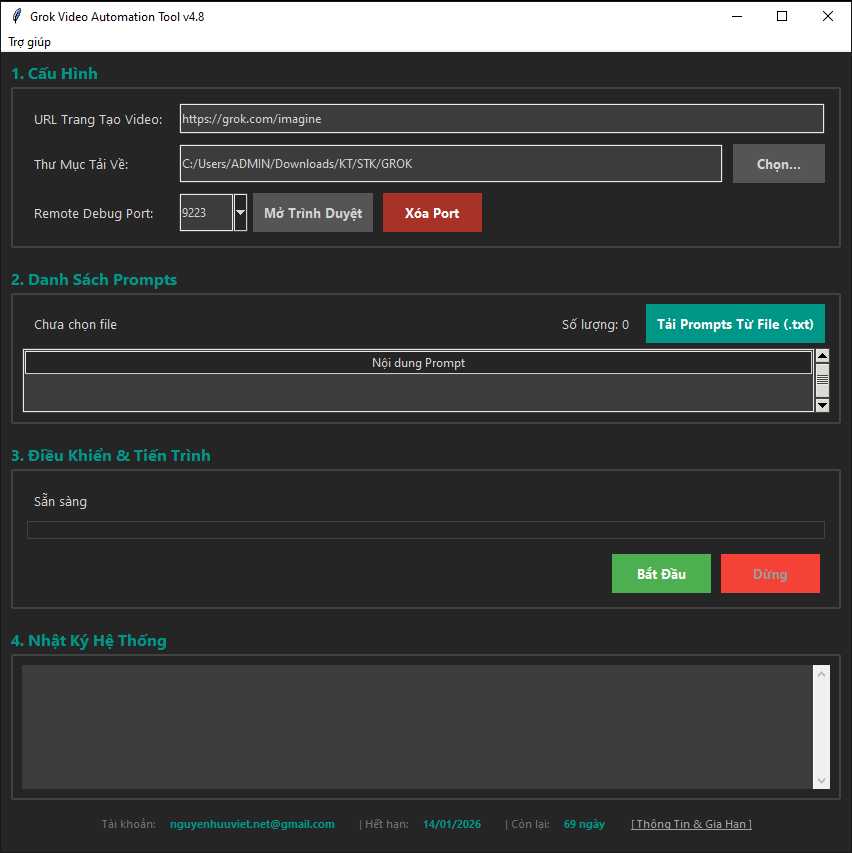The width and height of the screenshot is (852, 853).
Task: Click the Số lượng: 0 count label
Action: pos(595,325)
